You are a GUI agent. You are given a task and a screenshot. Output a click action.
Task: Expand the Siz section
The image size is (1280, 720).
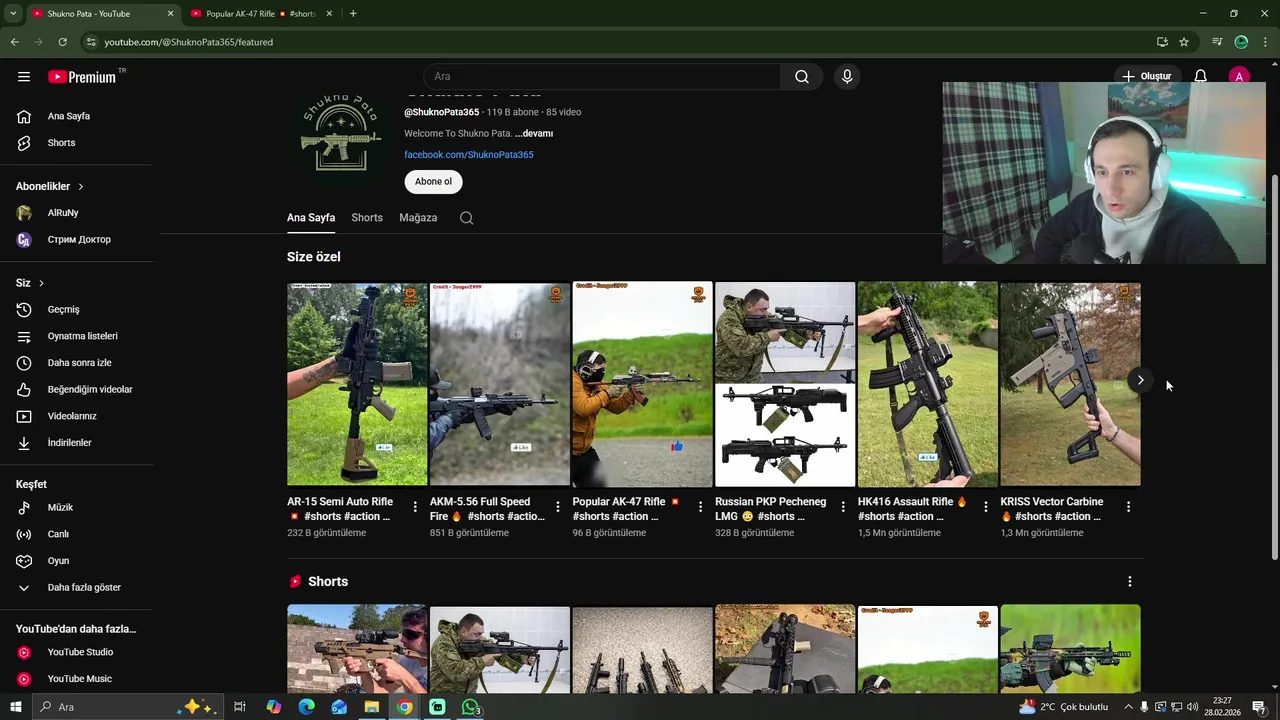[x=30, y=283]
